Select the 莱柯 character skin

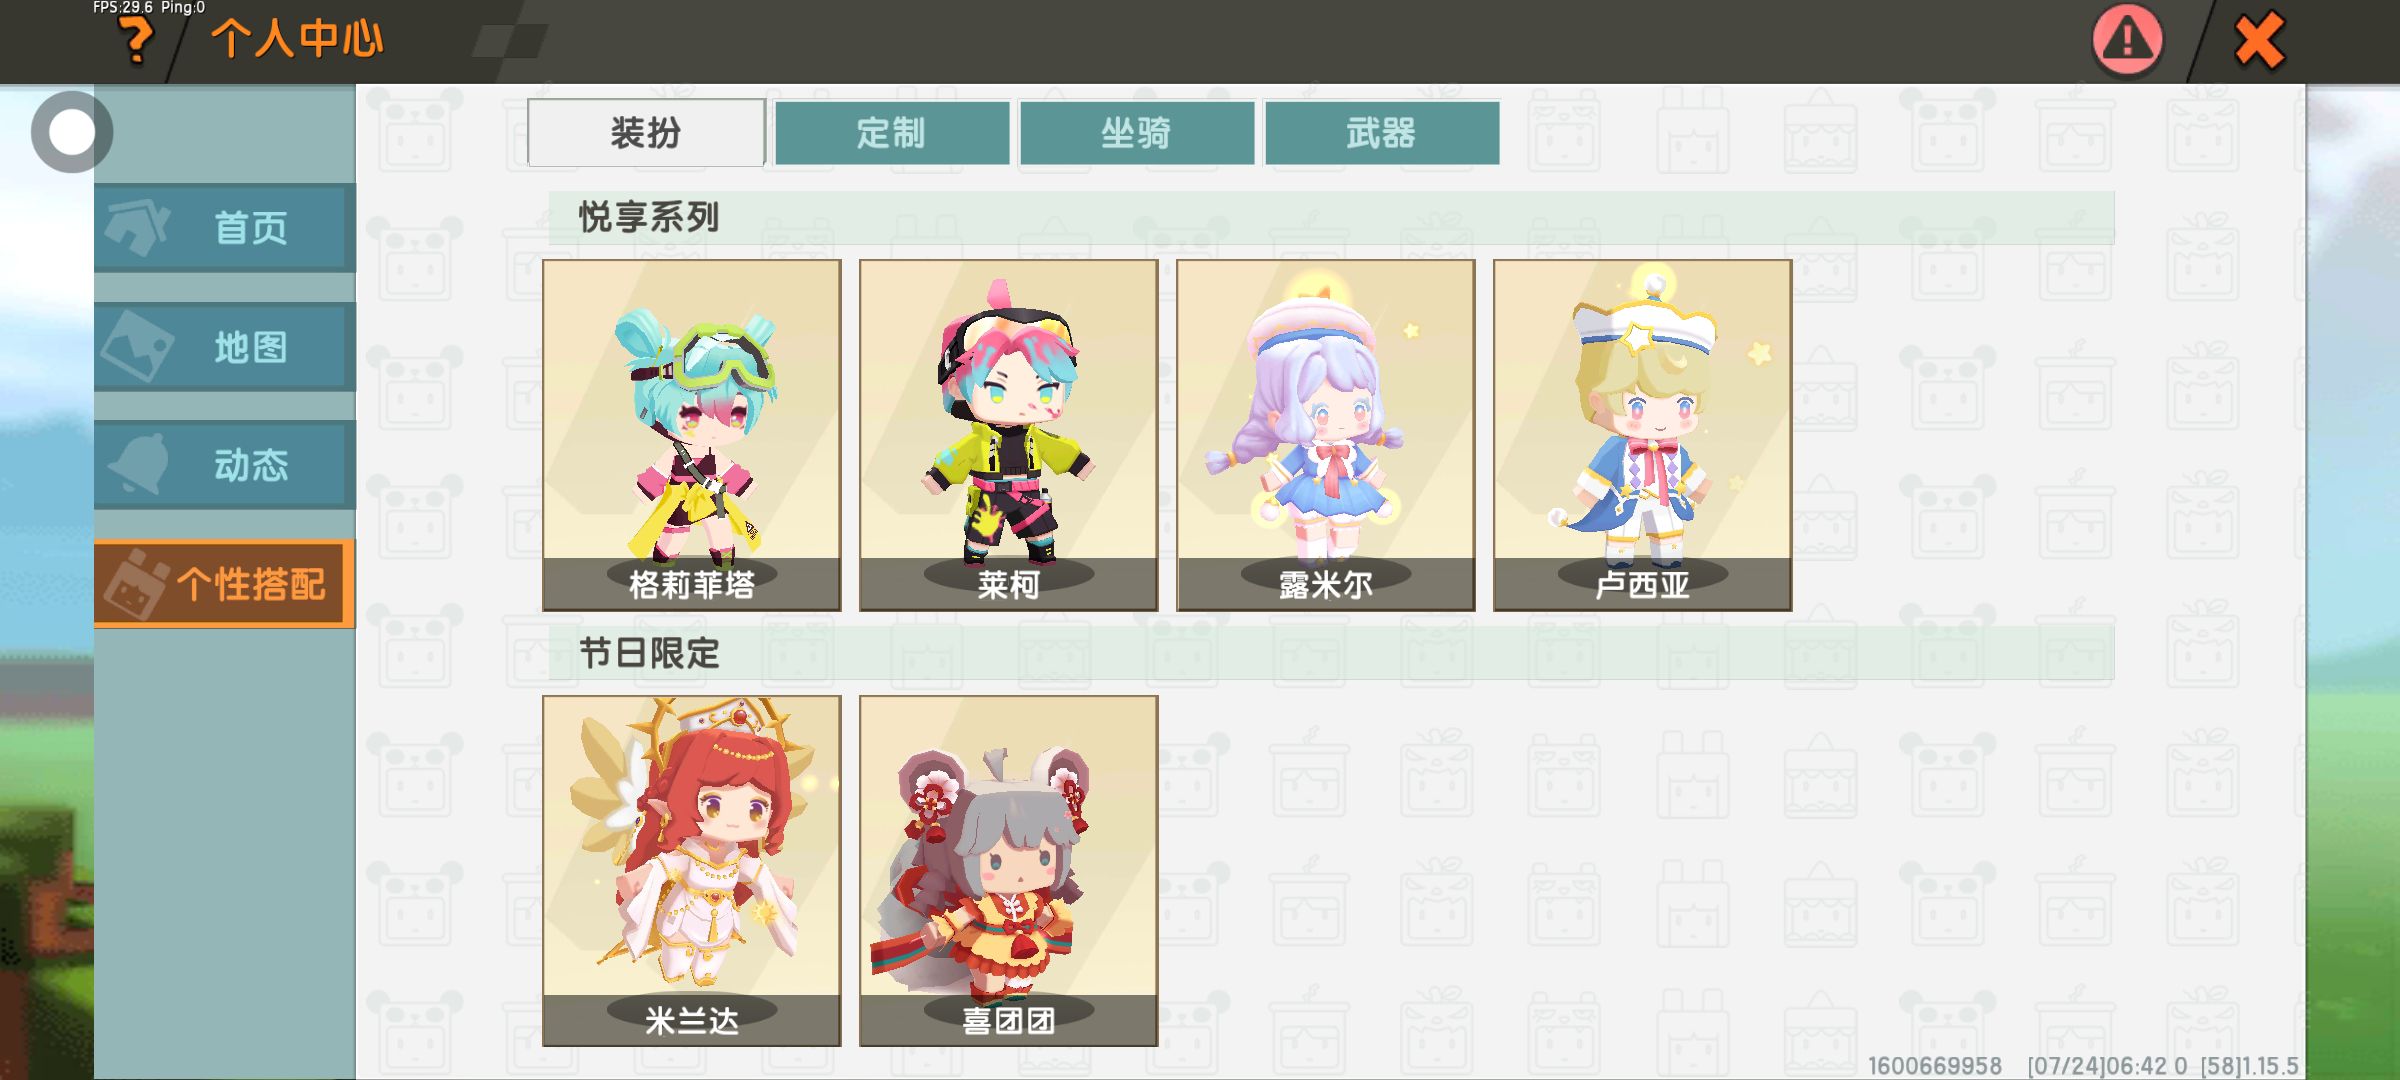1009,435
